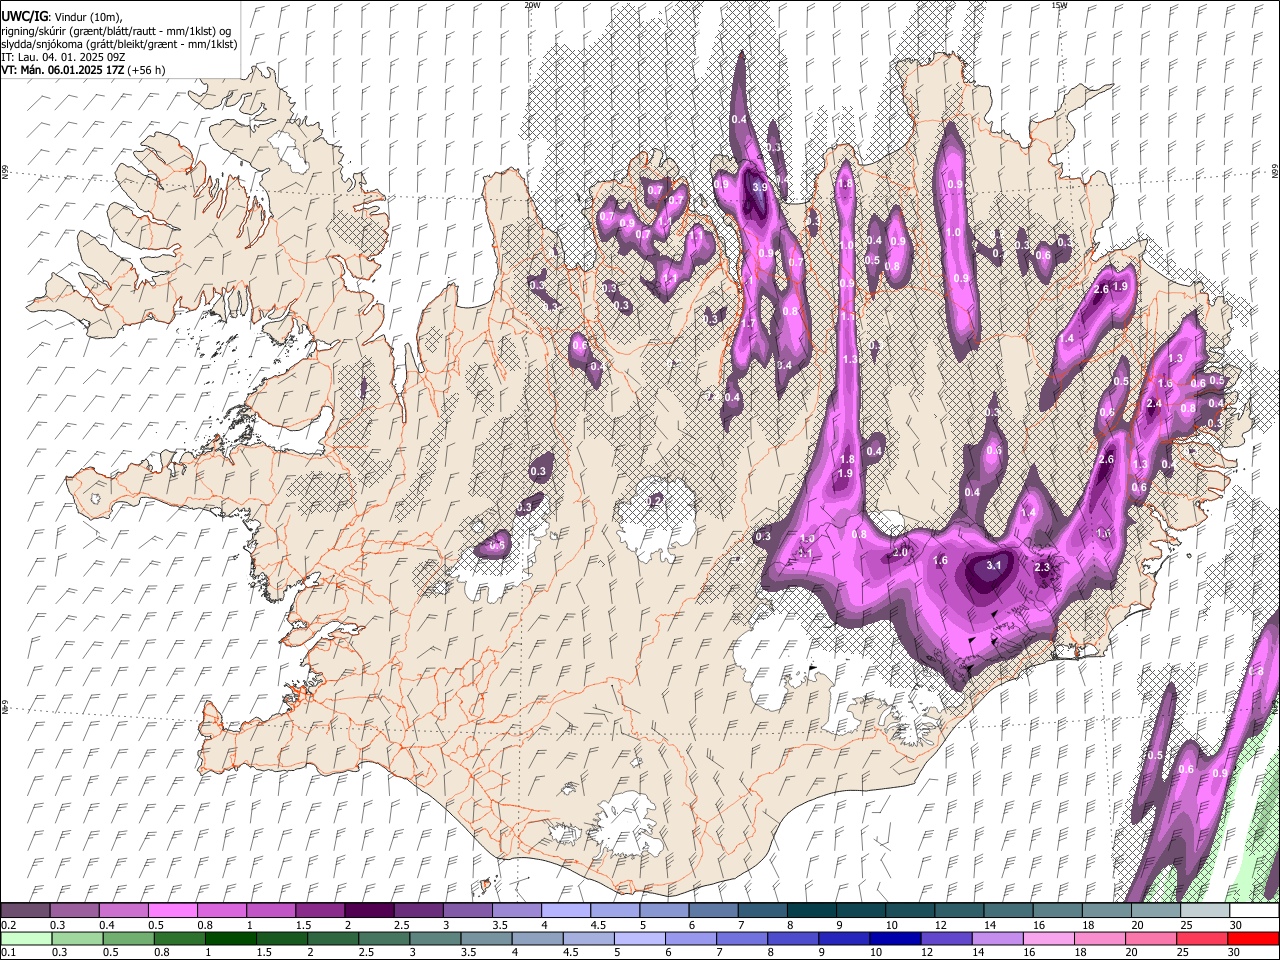
Task: Click the light pink 16 swatch in rain legend
Action: pos(1047,938)
